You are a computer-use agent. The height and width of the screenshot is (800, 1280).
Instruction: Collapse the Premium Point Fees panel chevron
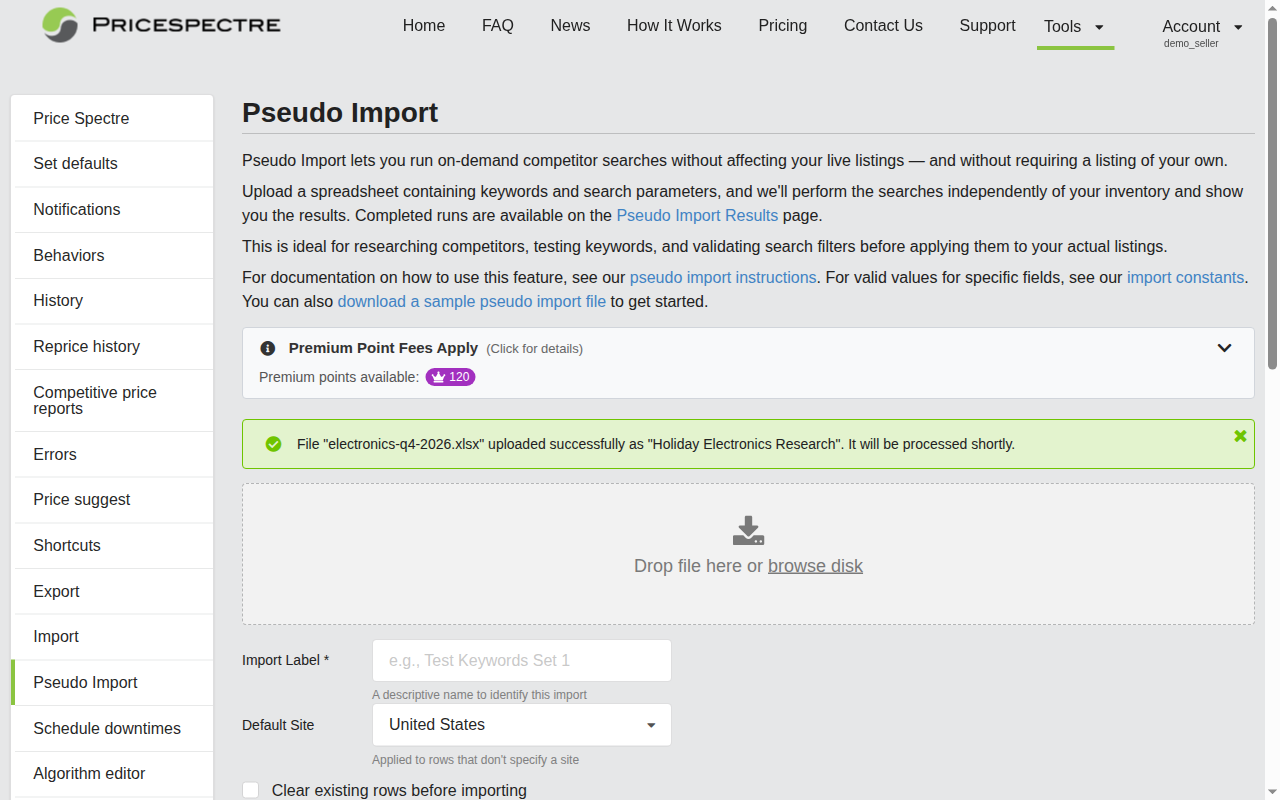pyautogui.click(x=1224, y=348)
